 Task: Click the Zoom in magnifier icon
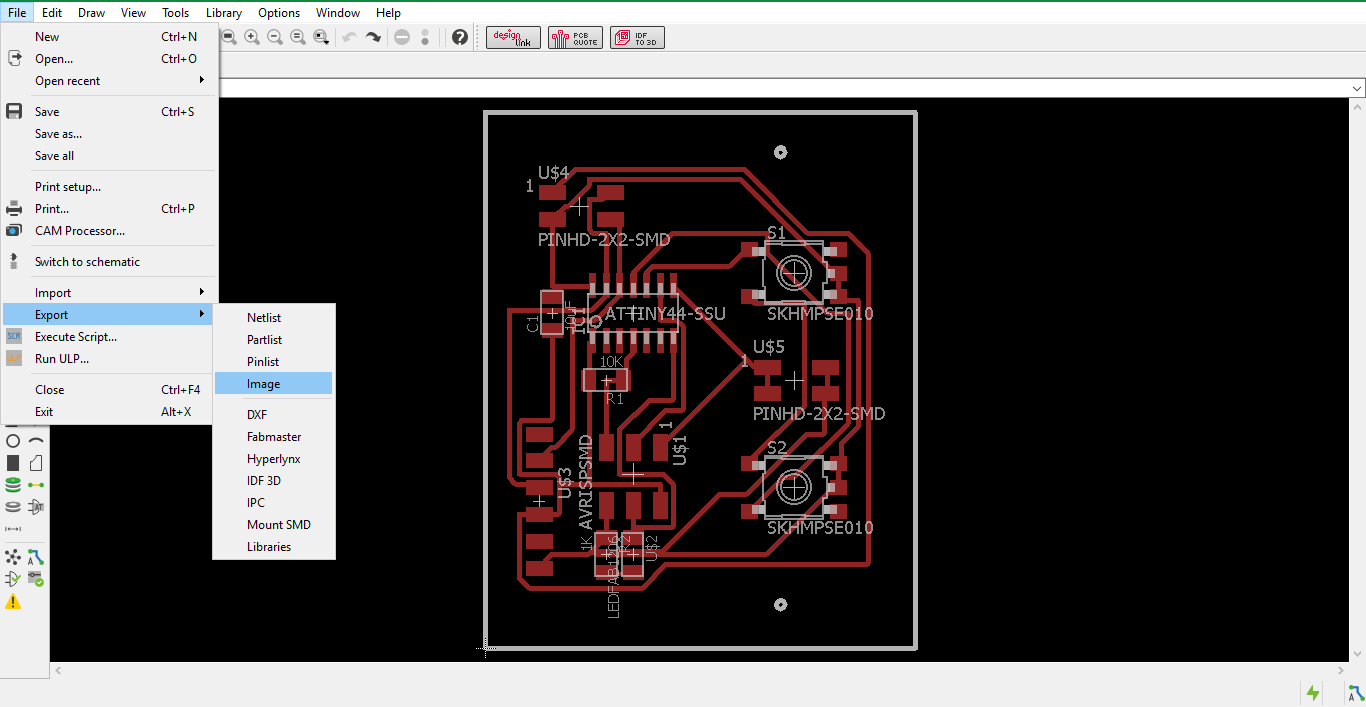[x=252, y=37]
